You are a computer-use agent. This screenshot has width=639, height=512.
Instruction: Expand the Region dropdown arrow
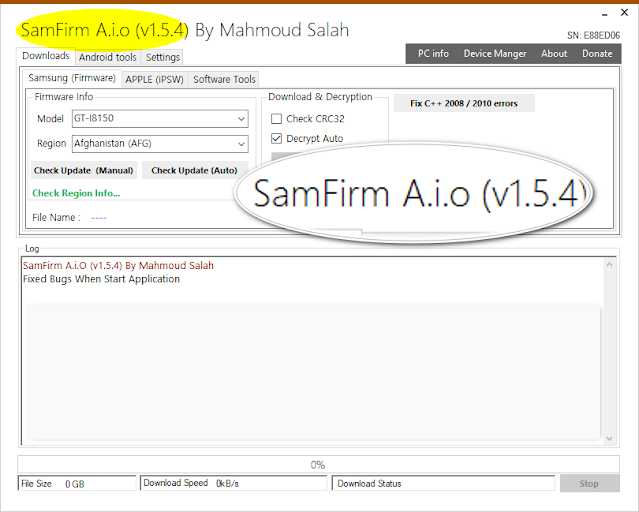coord(241,144)
